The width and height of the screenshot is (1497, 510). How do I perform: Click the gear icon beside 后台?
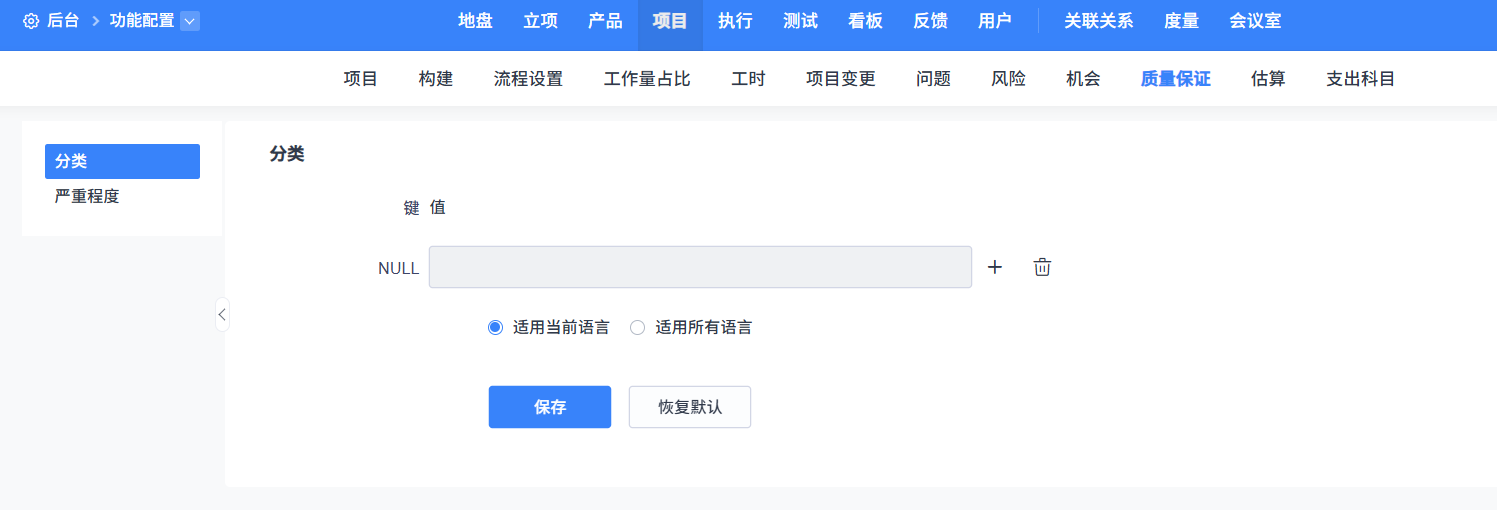tap(30, 21)
